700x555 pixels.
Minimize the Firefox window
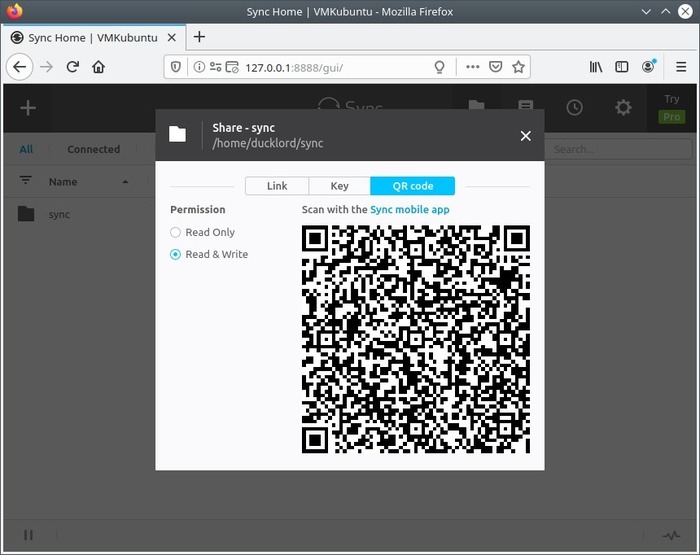coord(646,12)
